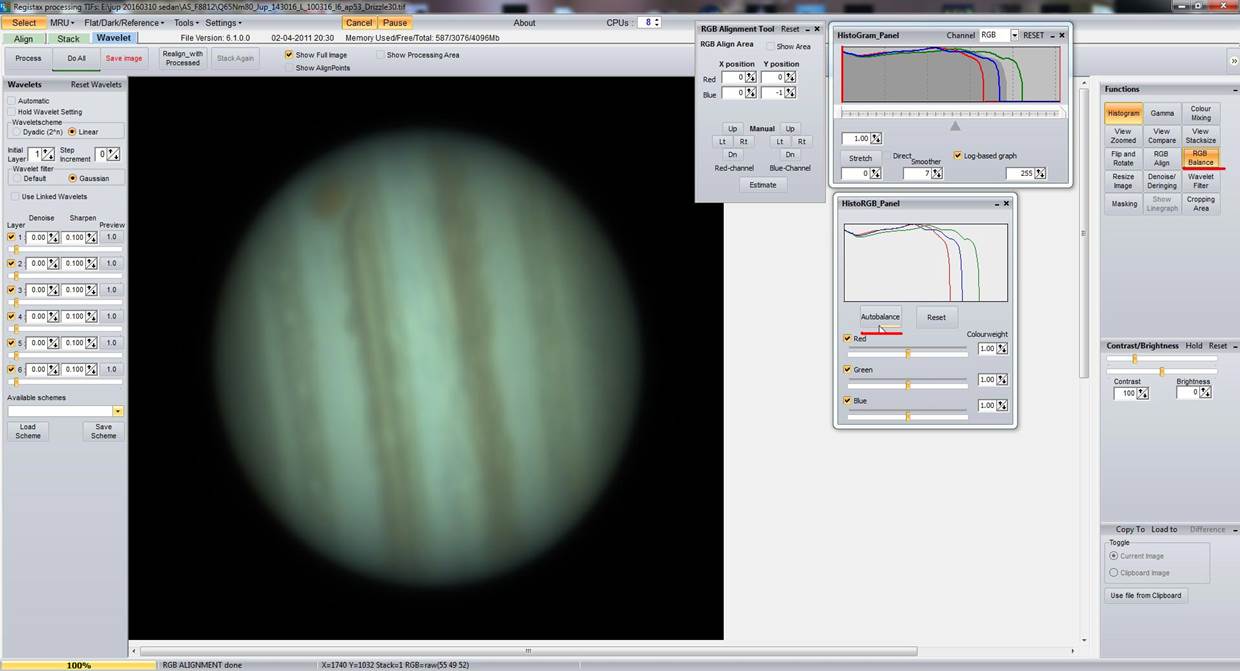Click the Flip and Rotate function
The image size is (1240, 671).
(1123, 158)
